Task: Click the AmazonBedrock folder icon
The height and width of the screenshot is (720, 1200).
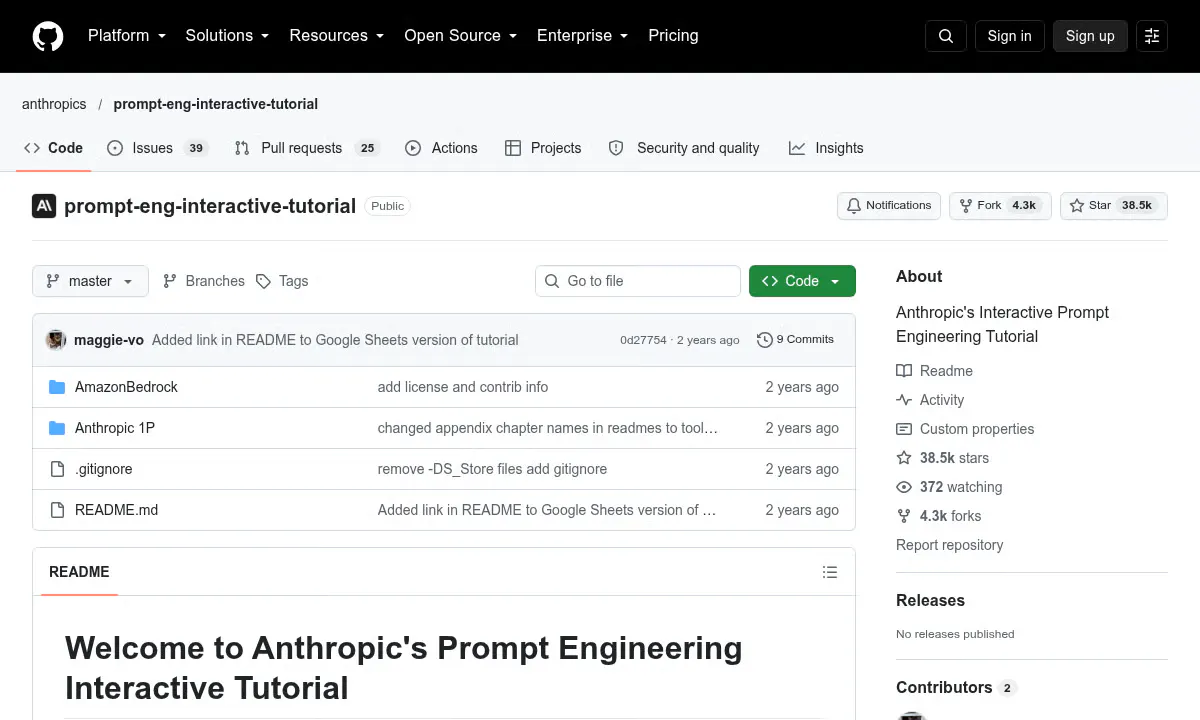Action: (57, 387)
